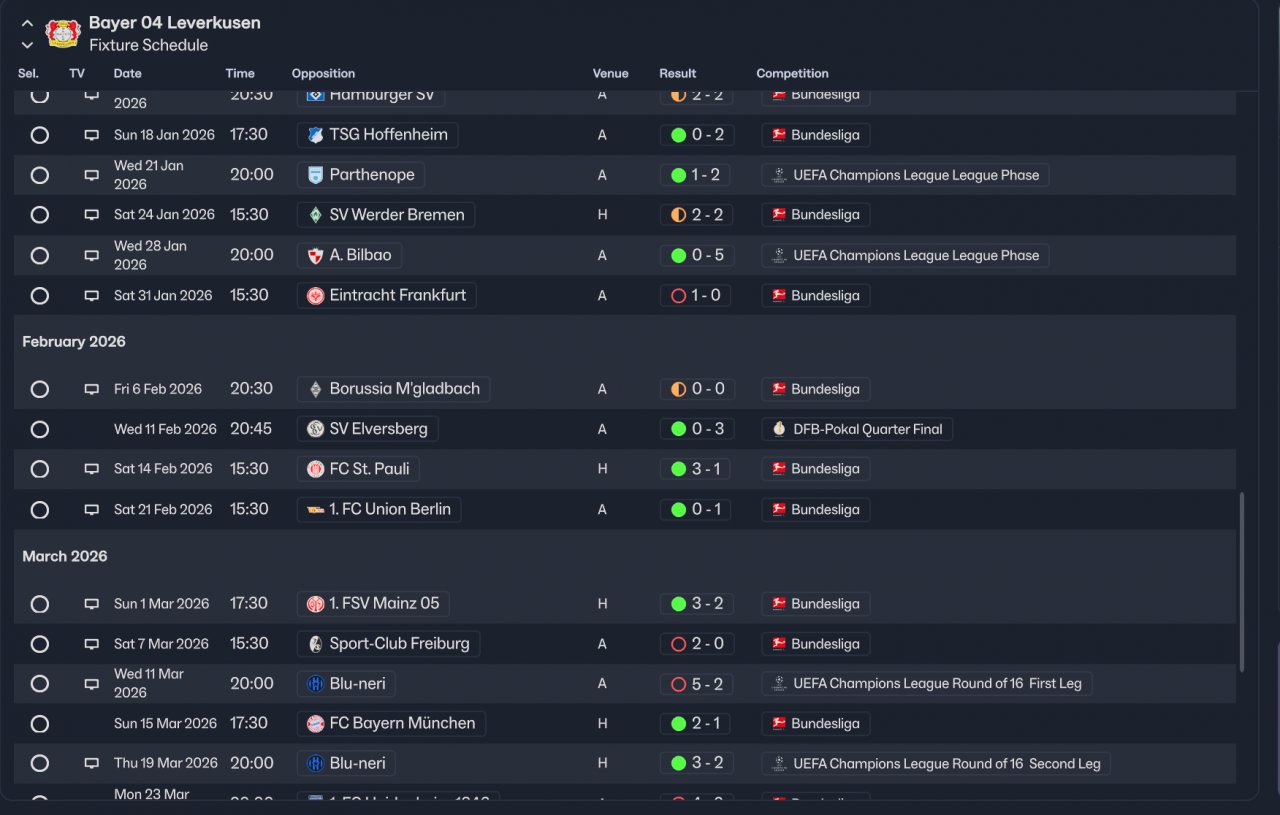Sort by the Competition column header
Image resolution: width=1280 pixels, height=815 pixels.
coord(792,73)
